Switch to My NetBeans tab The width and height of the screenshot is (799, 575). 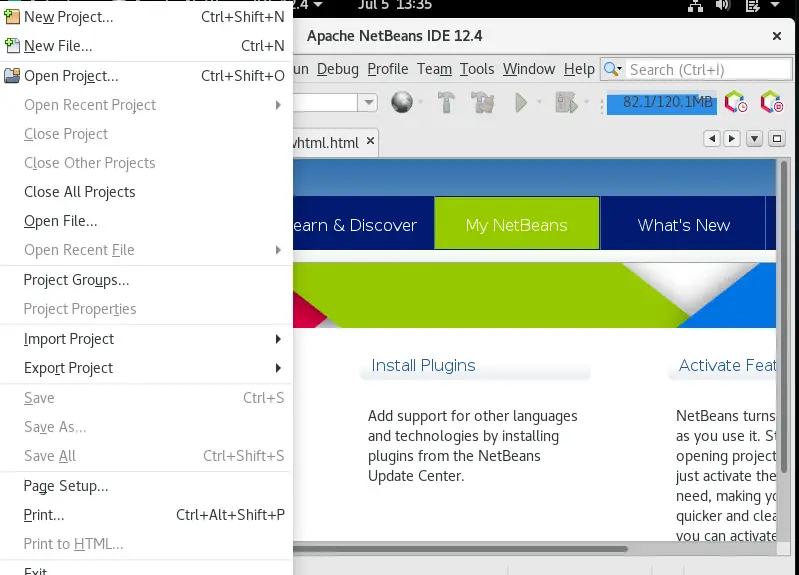coord(516,224)
